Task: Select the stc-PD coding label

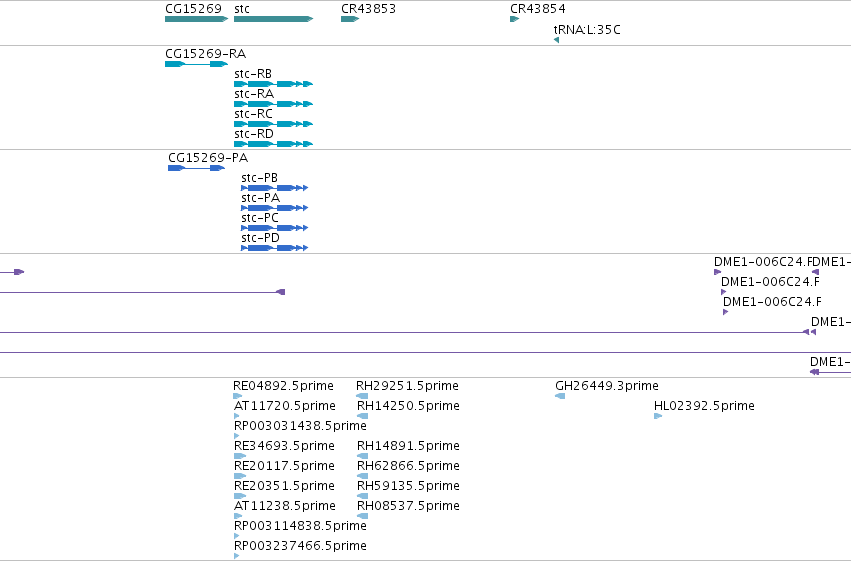Action: [261, 238]
